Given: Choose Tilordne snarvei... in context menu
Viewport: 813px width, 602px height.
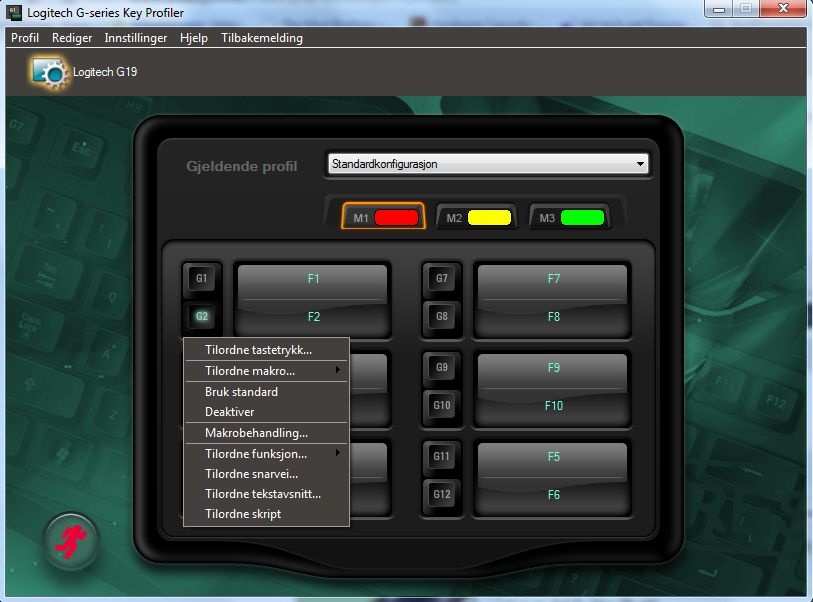Looking at the screenshot, I should [267, 474].
